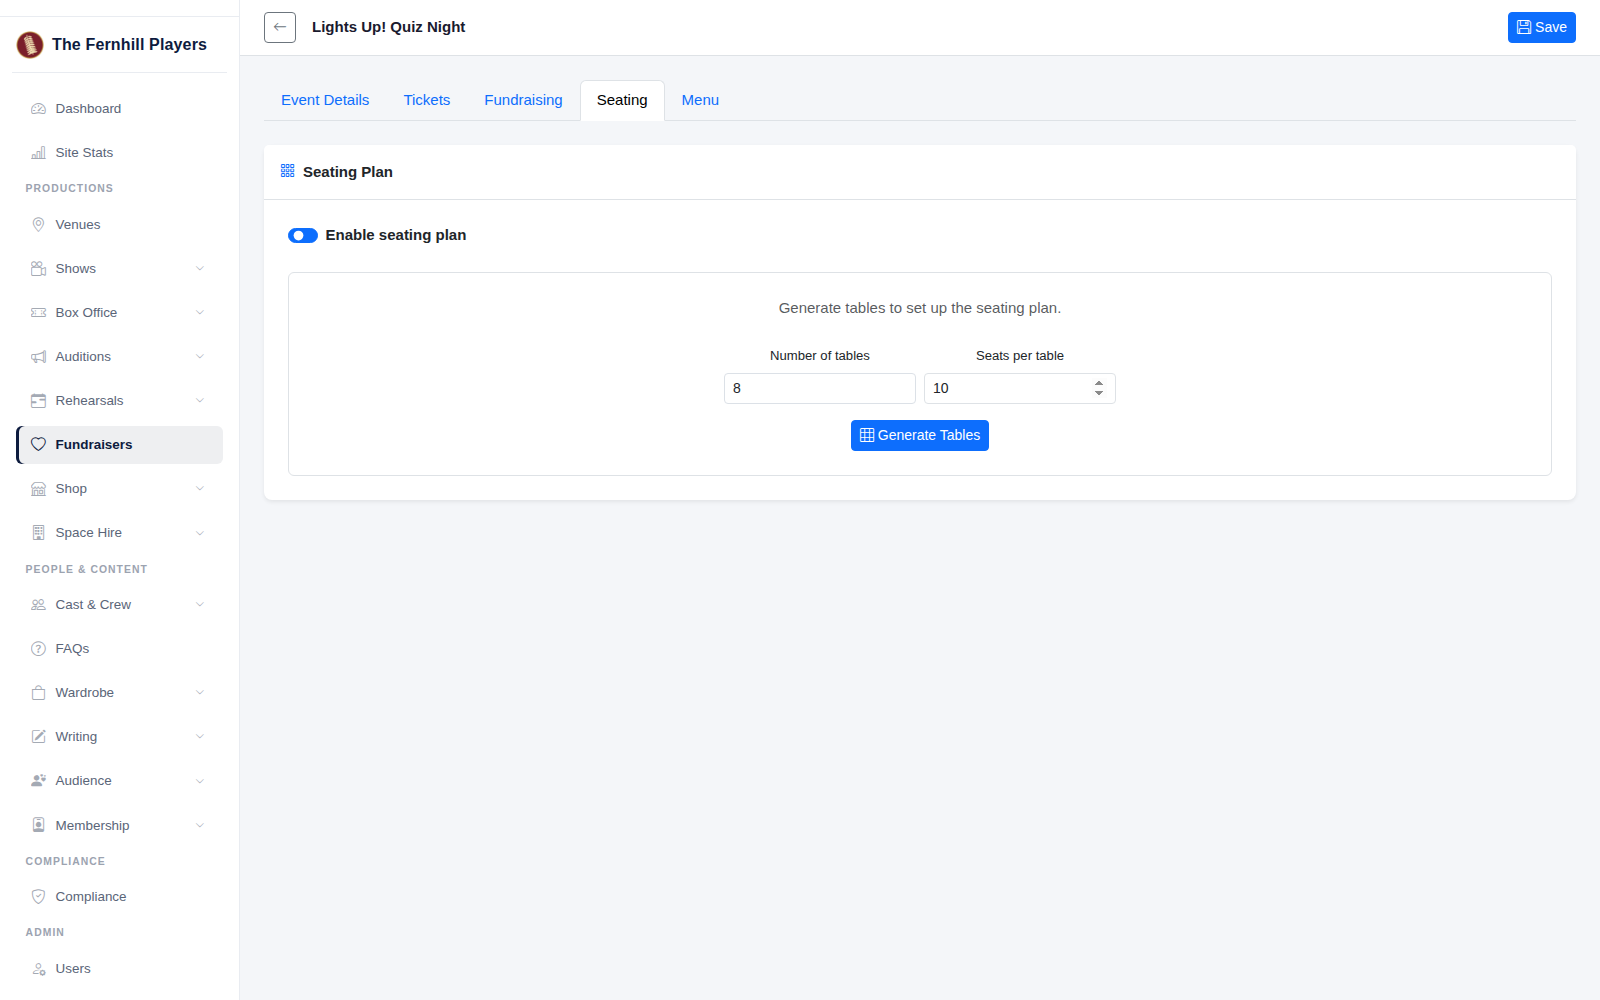The height and width of the screenshot is (1000, 1600).
Task: Click the Seating Plan grid icon
Action: click(x=288, y=172)
